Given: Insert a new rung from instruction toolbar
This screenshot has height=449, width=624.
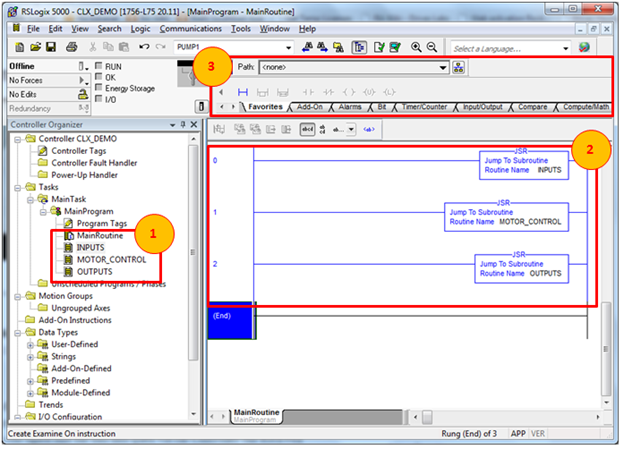Looking at the screenshot, I should (242, 90).
